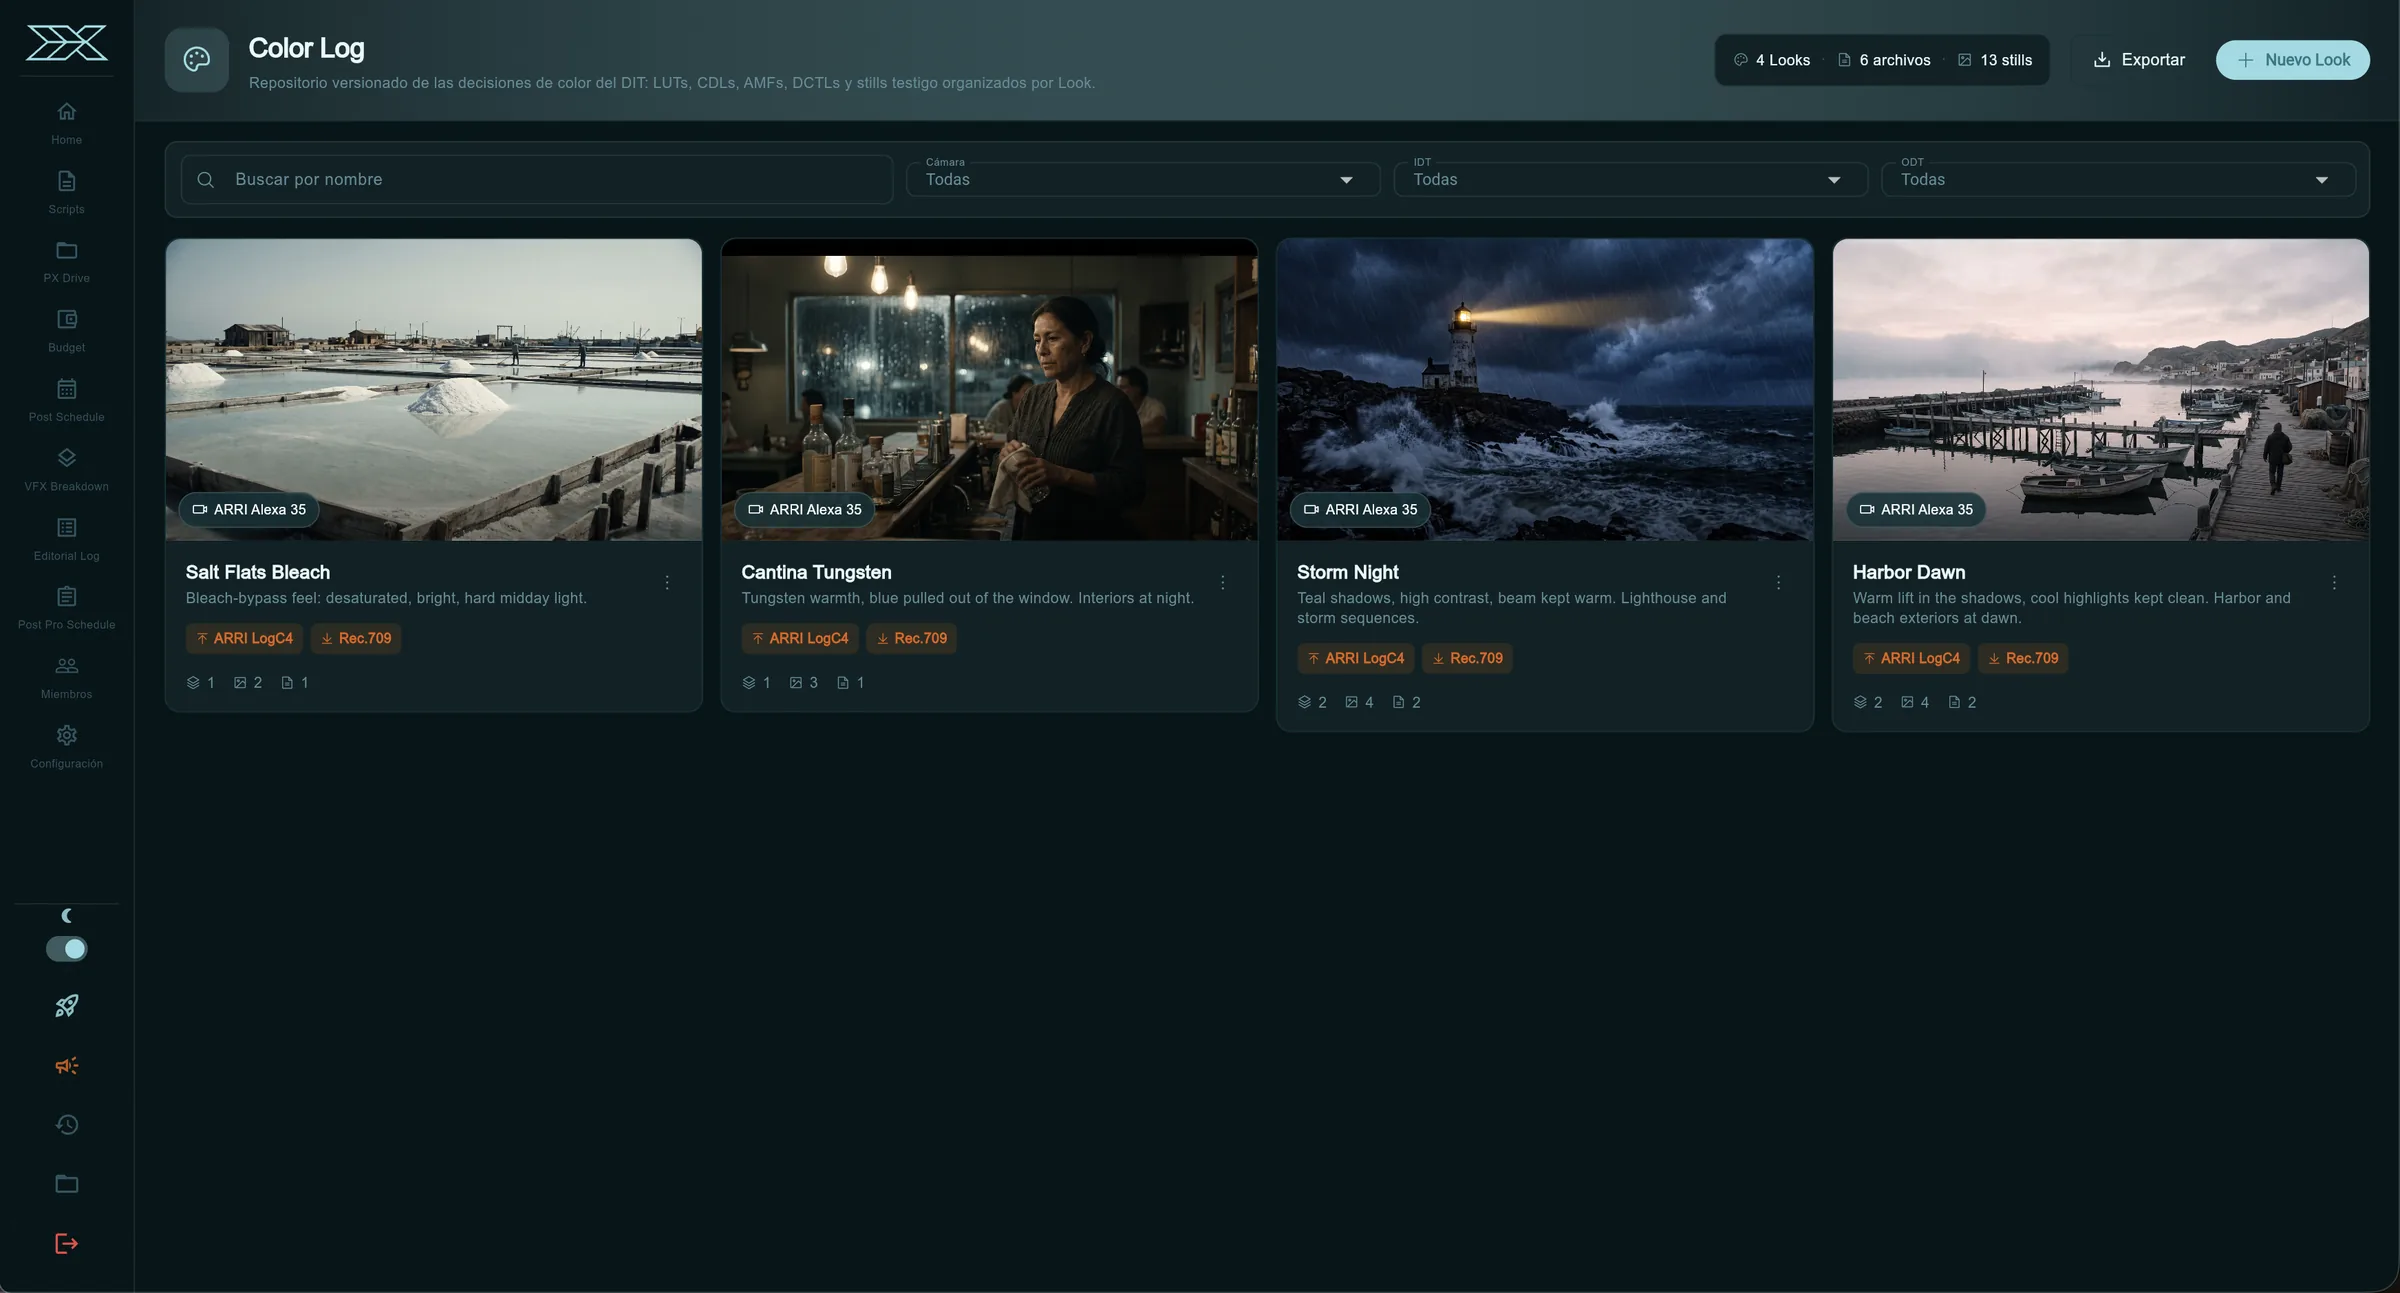This screenshot has height=1293, width=2400.
Task: Expand the Cámara filter dropdown
Action: coord(1143,179)
